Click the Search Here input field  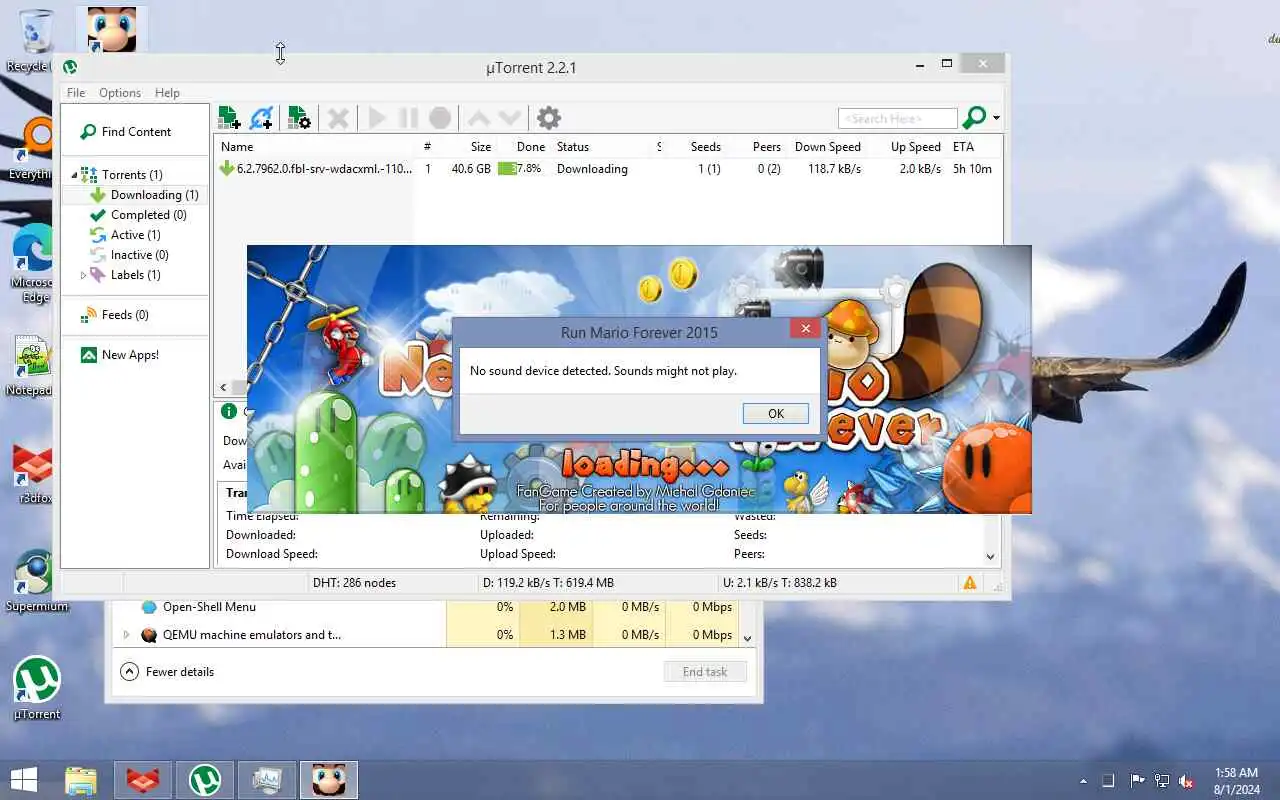point(897,119)
